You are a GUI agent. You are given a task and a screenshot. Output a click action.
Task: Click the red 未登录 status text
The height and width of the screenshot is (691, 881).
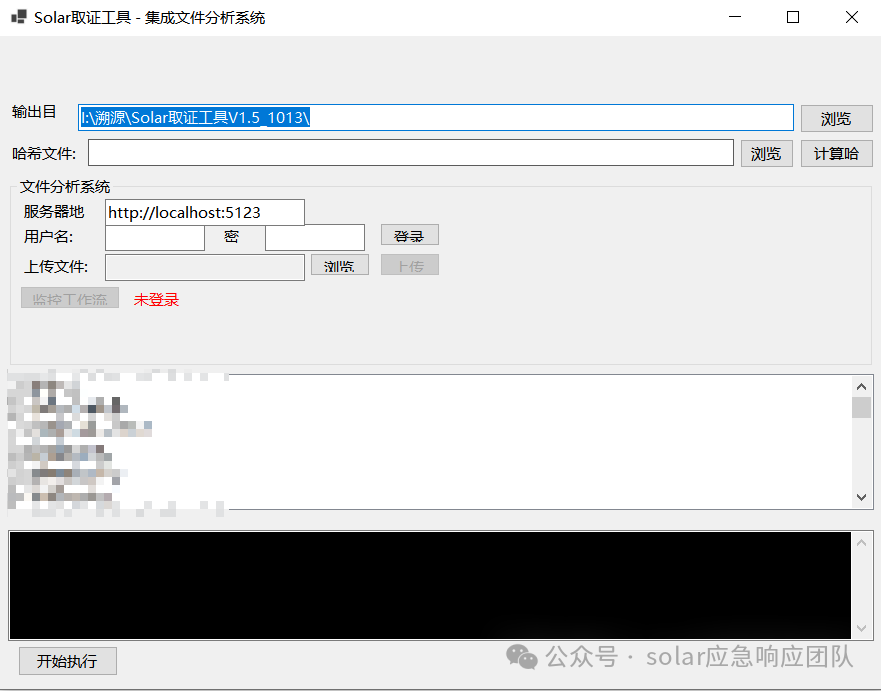(156, 299)
